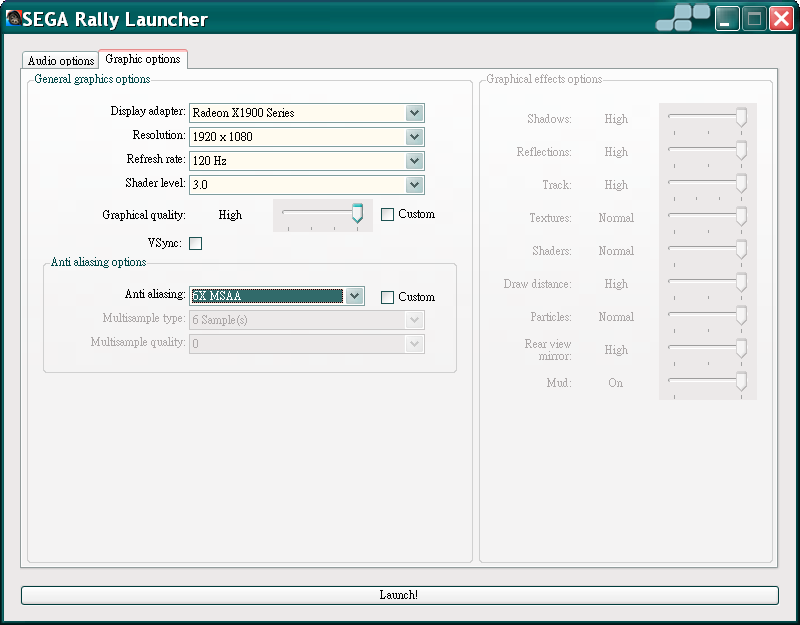
Task: Click the Mud effect slider handle
Action: coord(741,381)
